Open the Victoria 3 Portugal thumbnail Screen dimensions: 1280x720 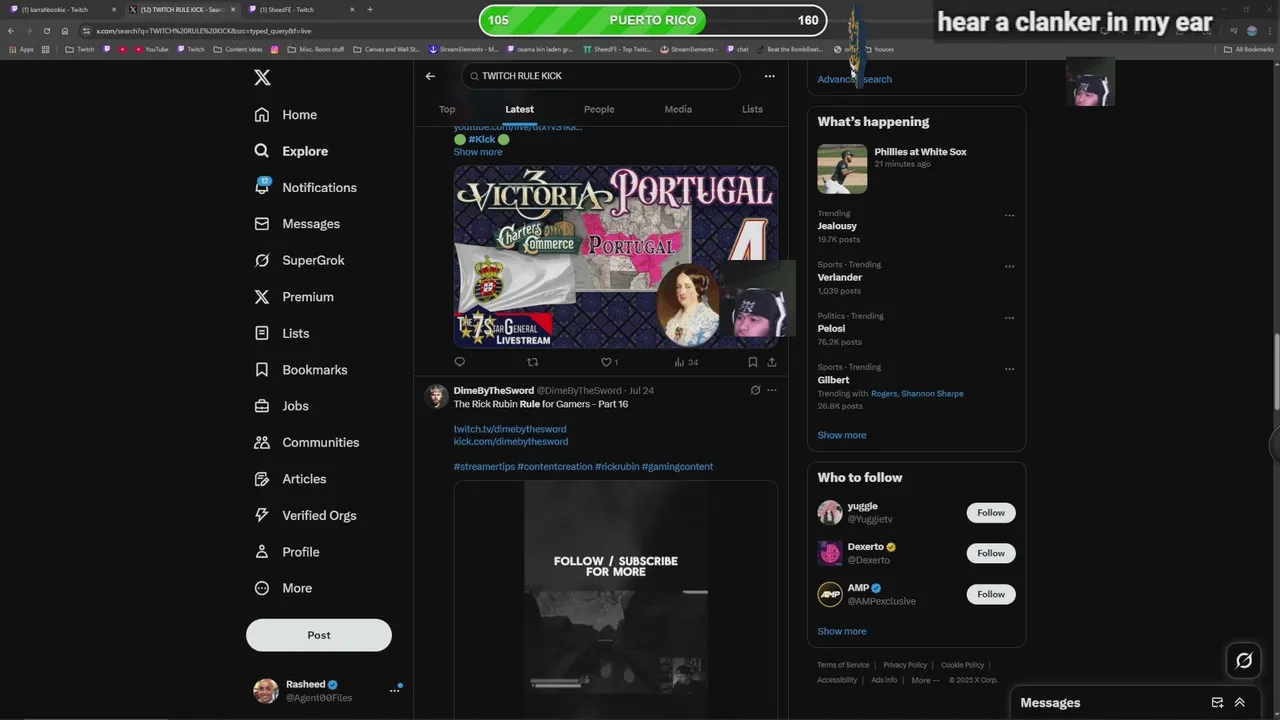coord(615,257)
